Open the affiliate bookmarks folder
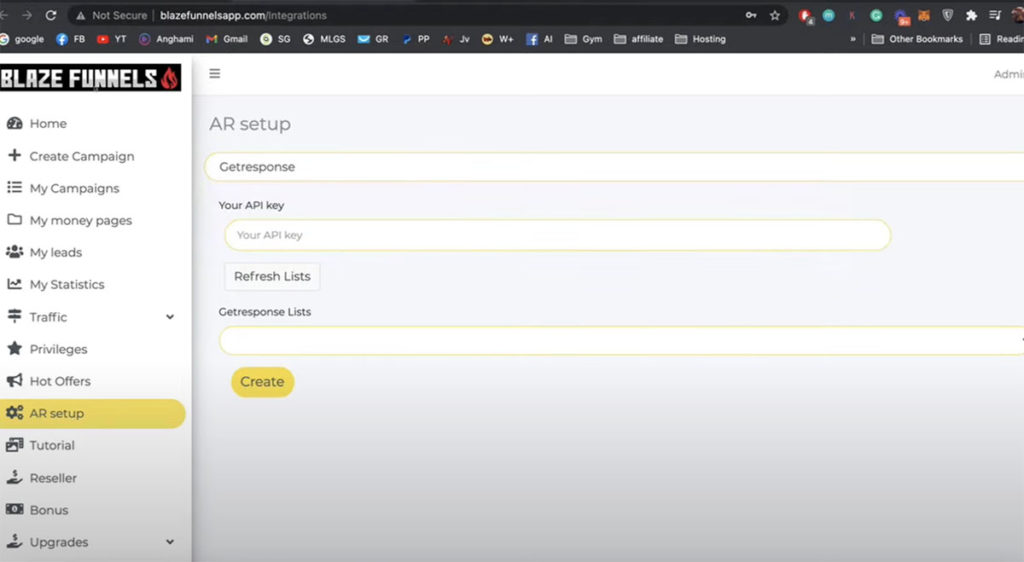This screenshot has height=562, width=1024. [x=638, y=39]
